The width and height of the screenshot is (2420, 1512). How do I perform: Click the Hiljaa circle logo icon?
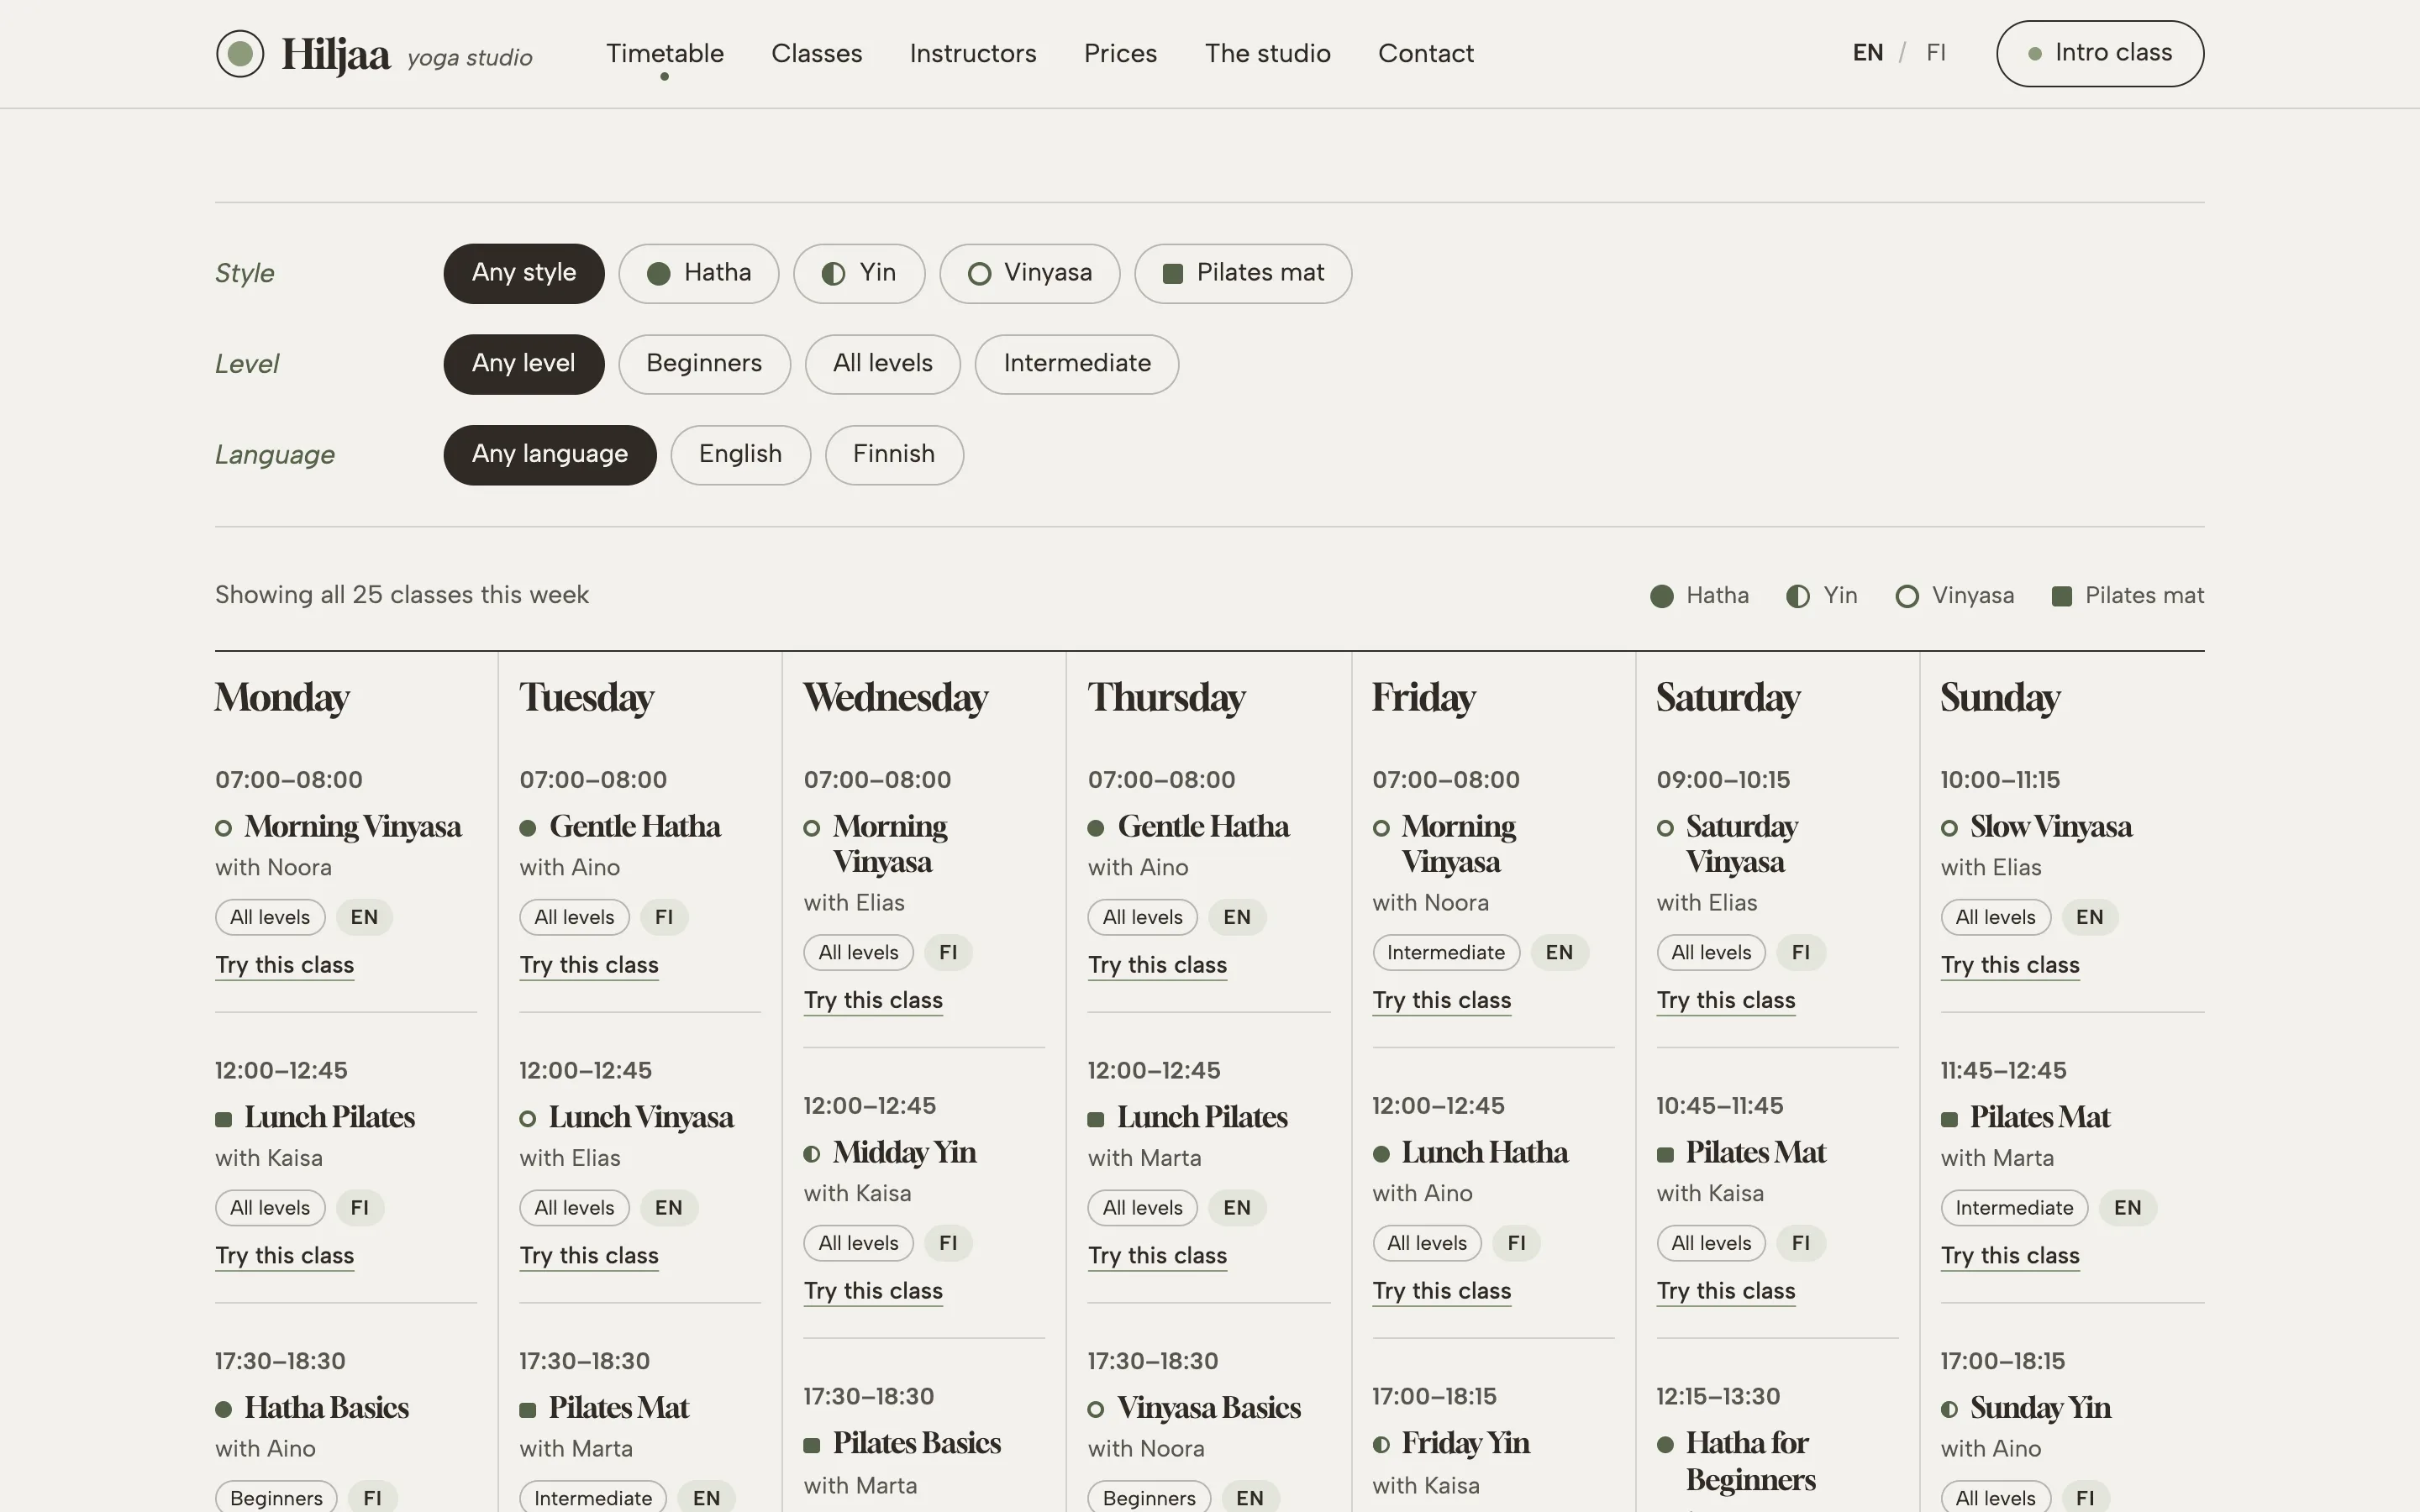240,54
